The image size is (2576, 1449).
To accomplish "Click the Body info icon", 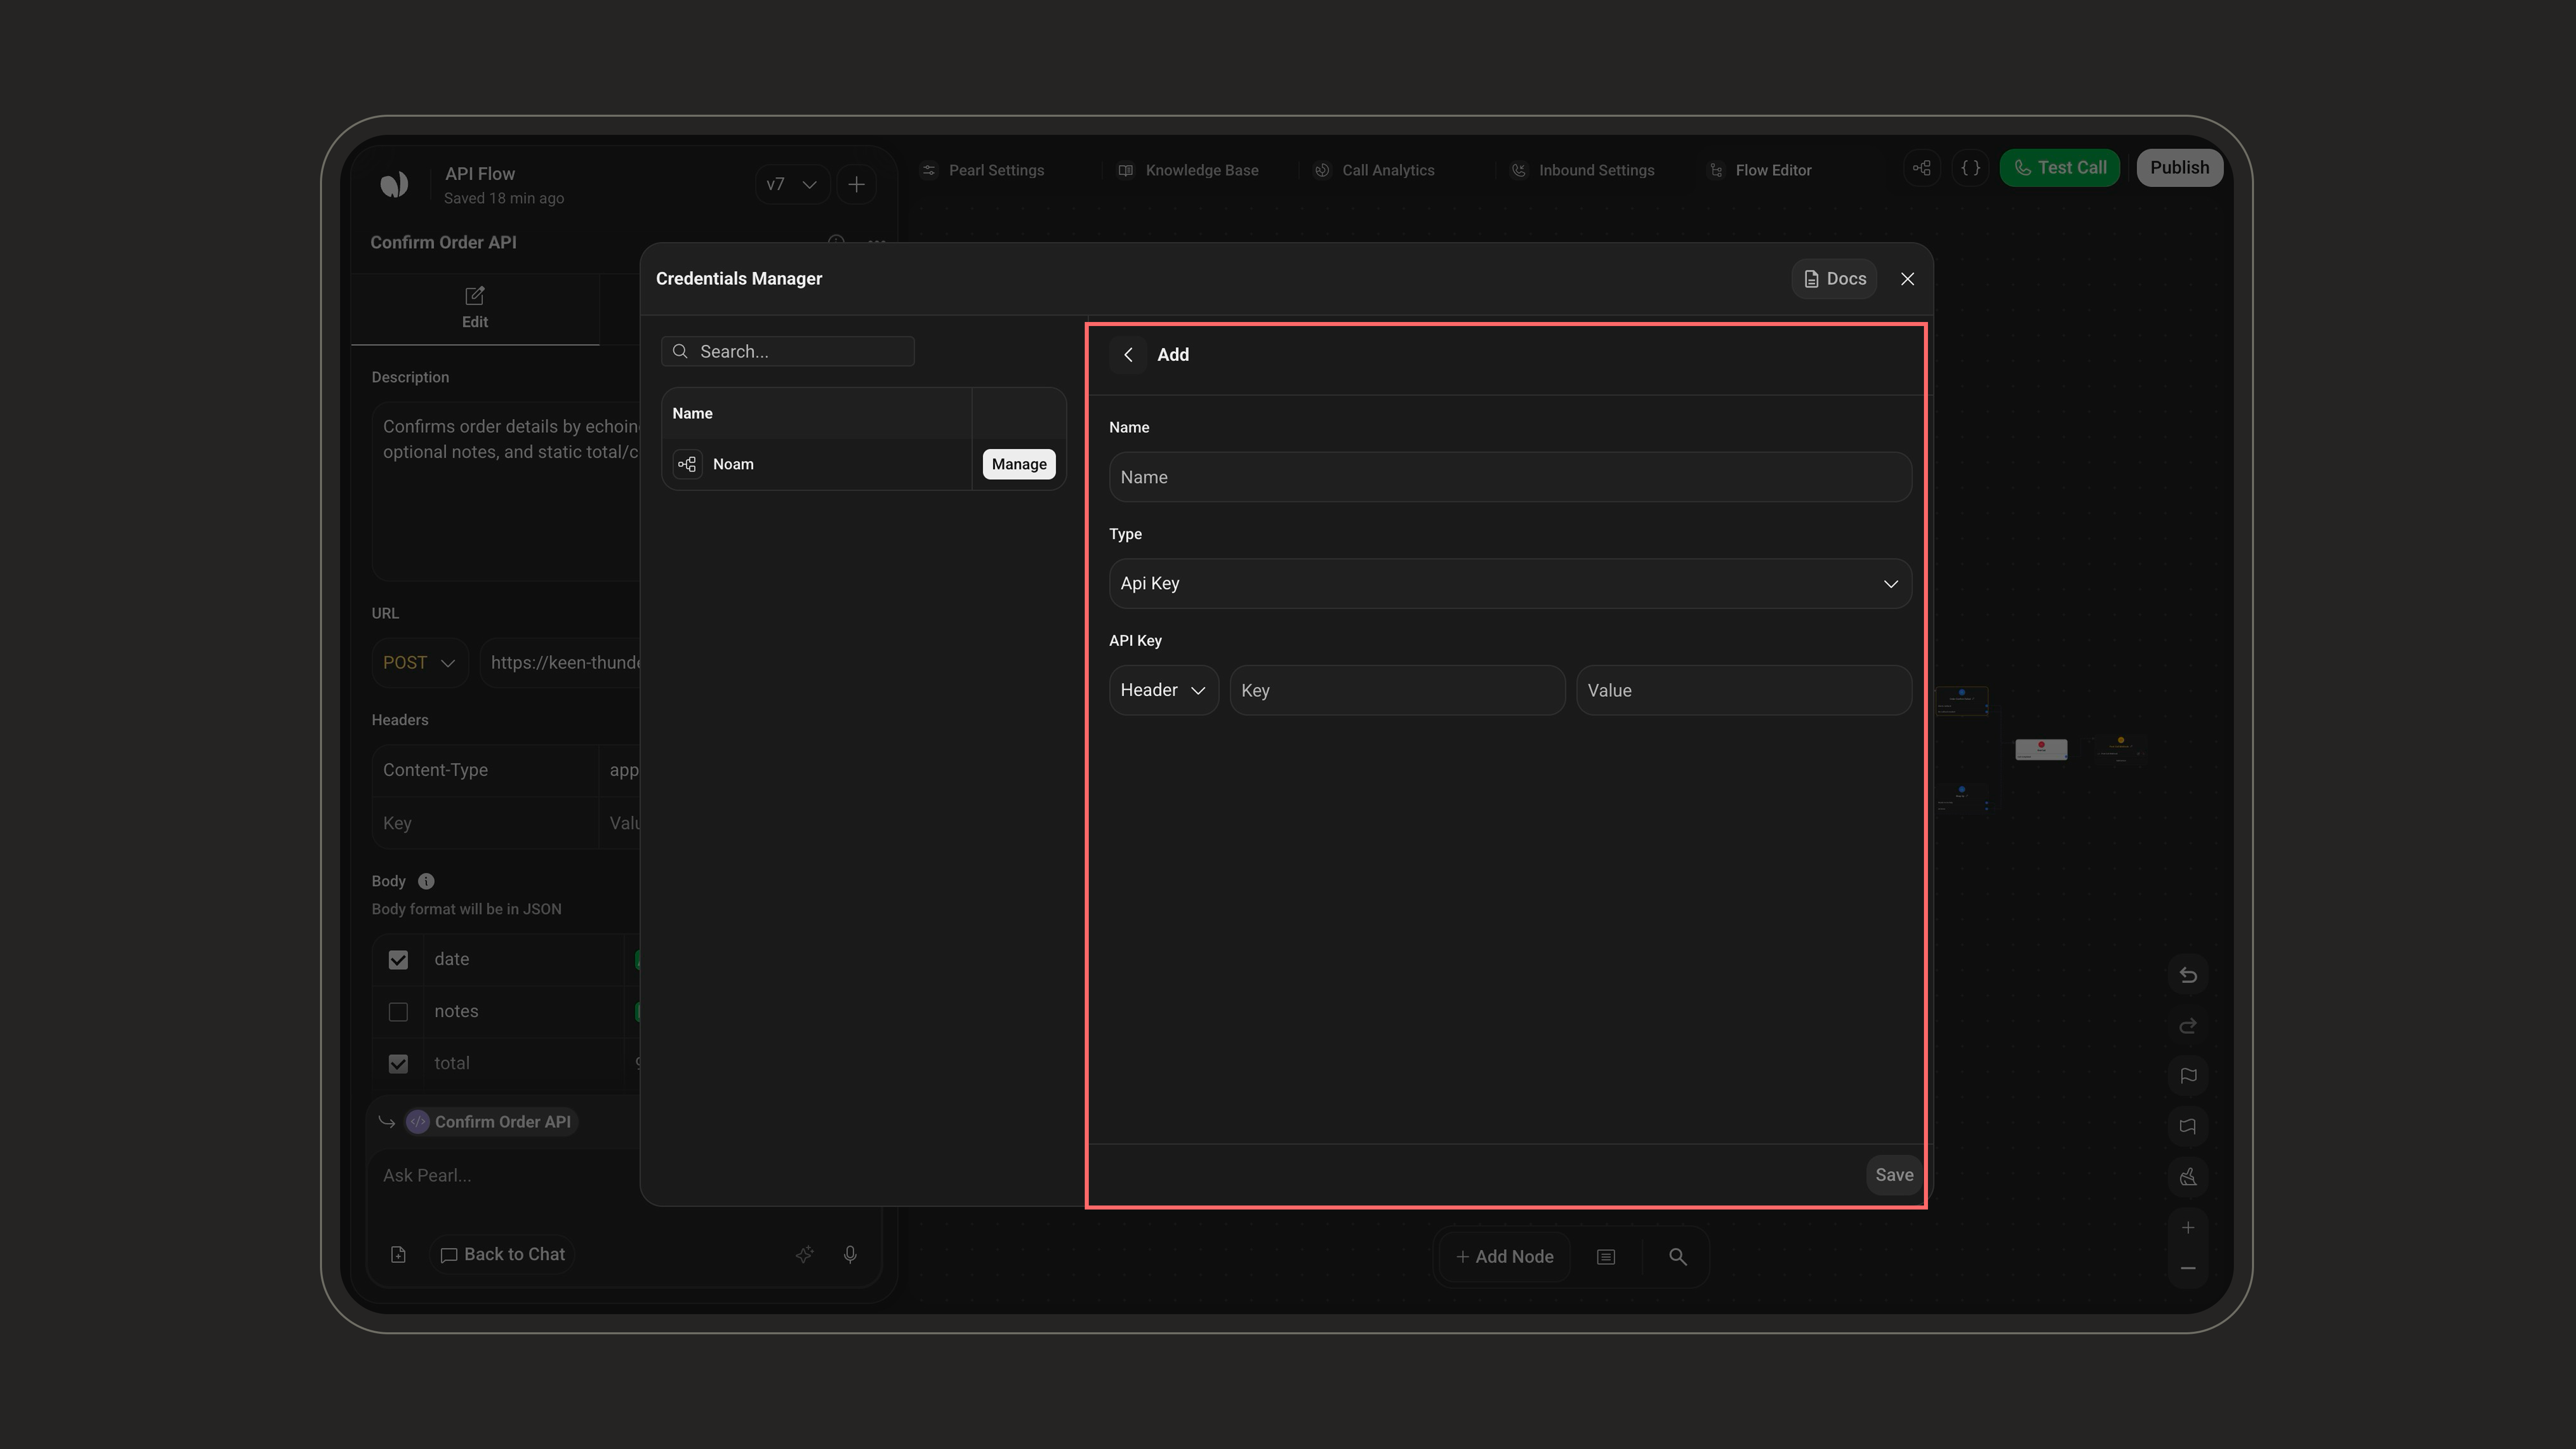I will coord(426,881).
